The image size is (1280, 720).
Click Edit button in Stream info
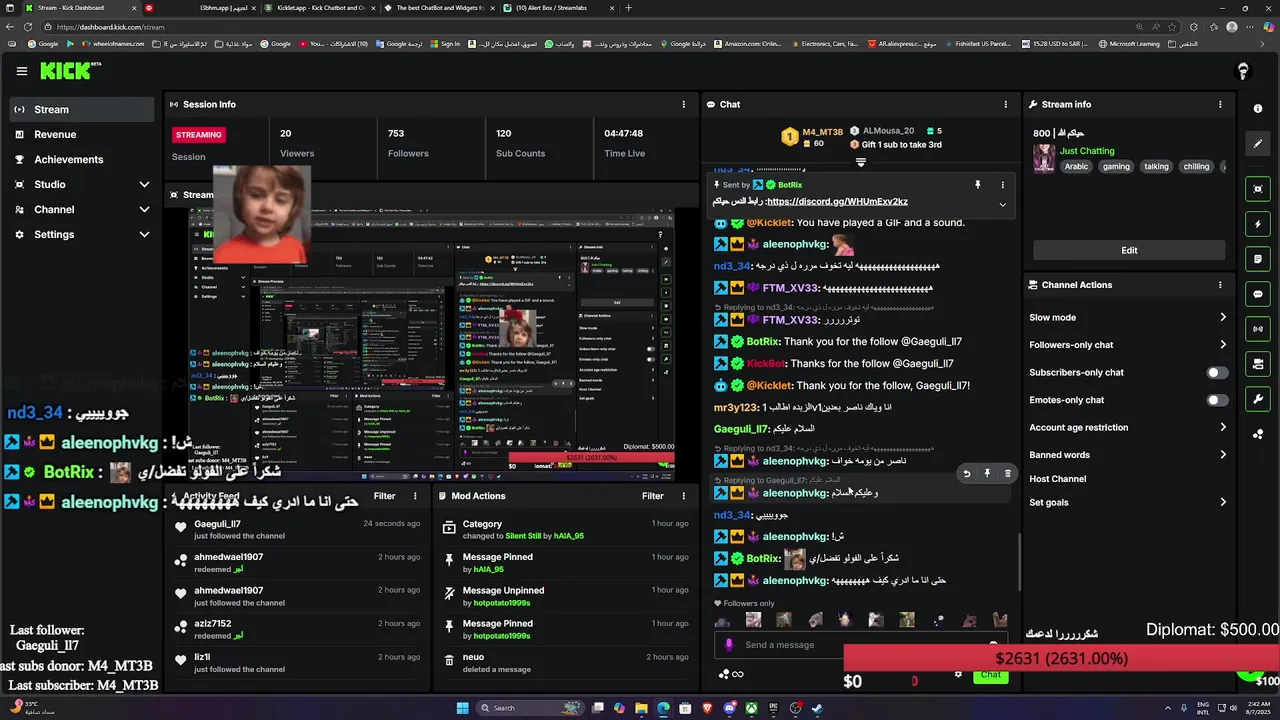point(1129,250)
